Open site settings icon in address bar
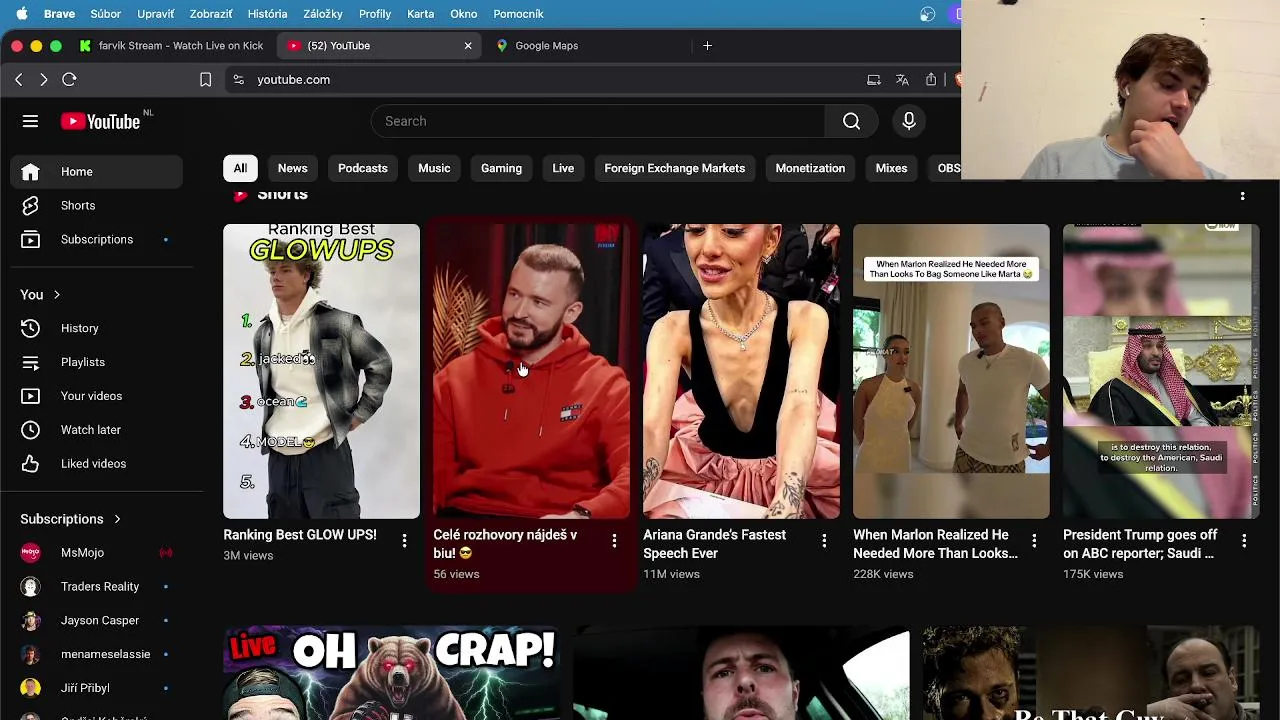This screenshot has width=1280, height=720. coord(238,79)
